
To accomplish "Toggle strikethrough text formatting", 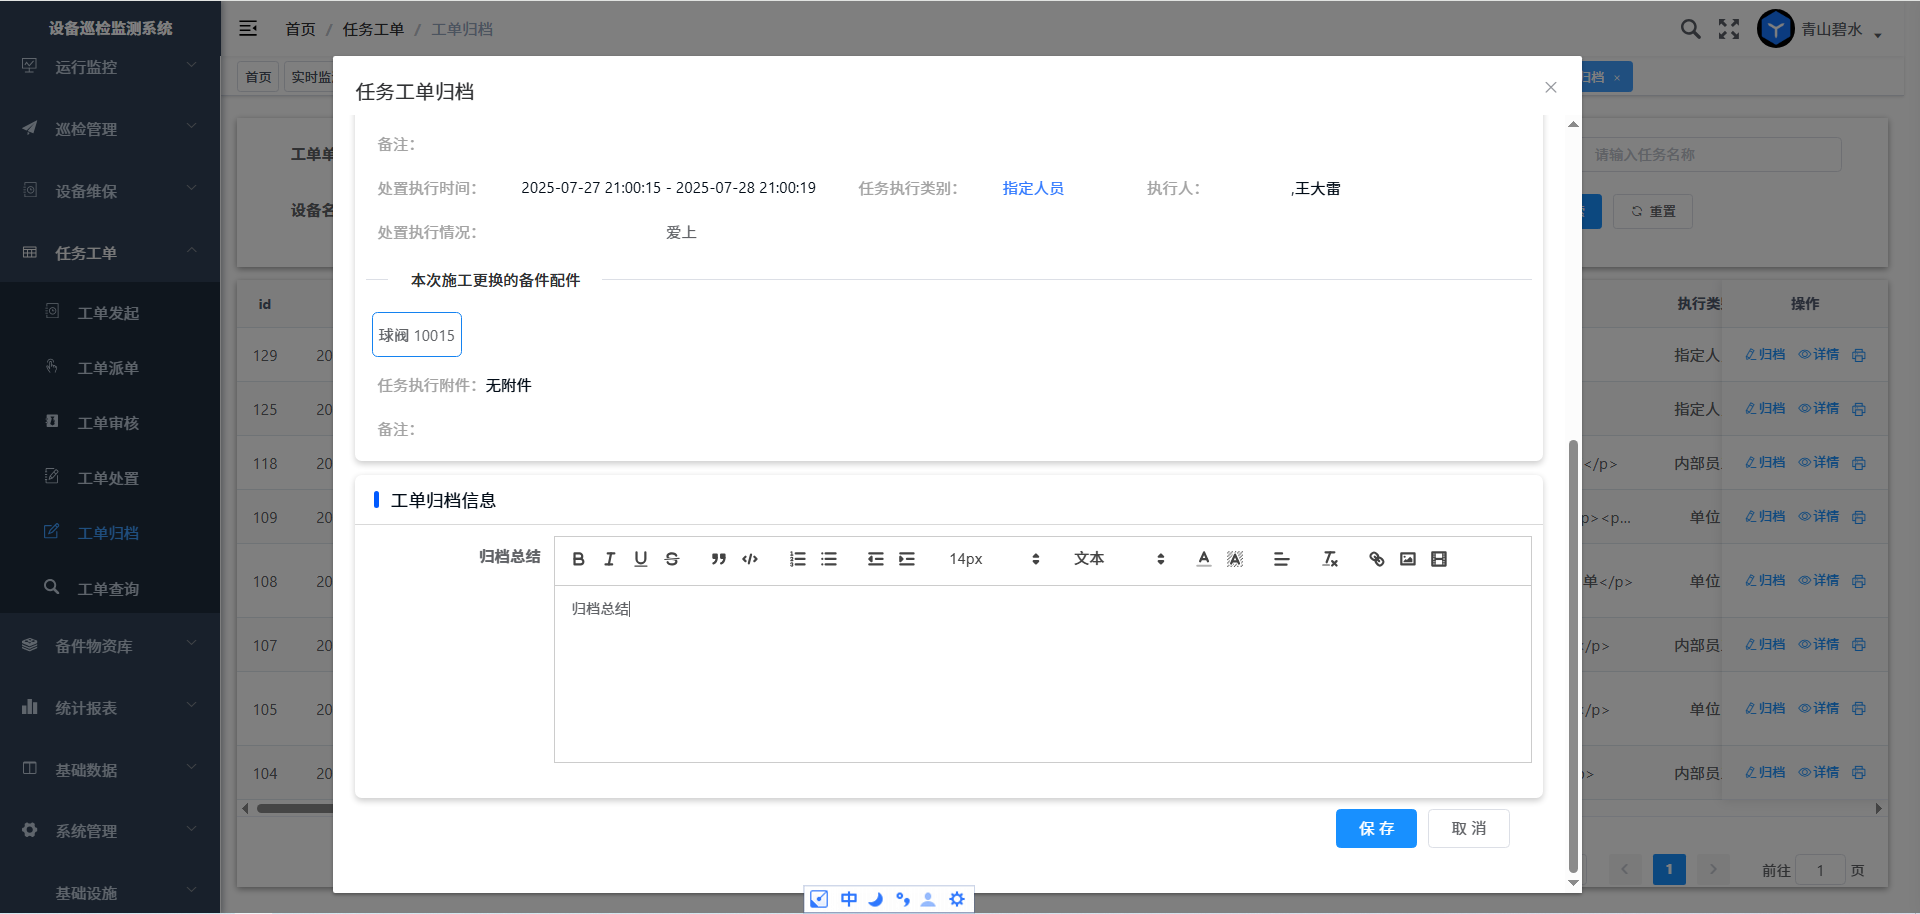I will 672,559.
